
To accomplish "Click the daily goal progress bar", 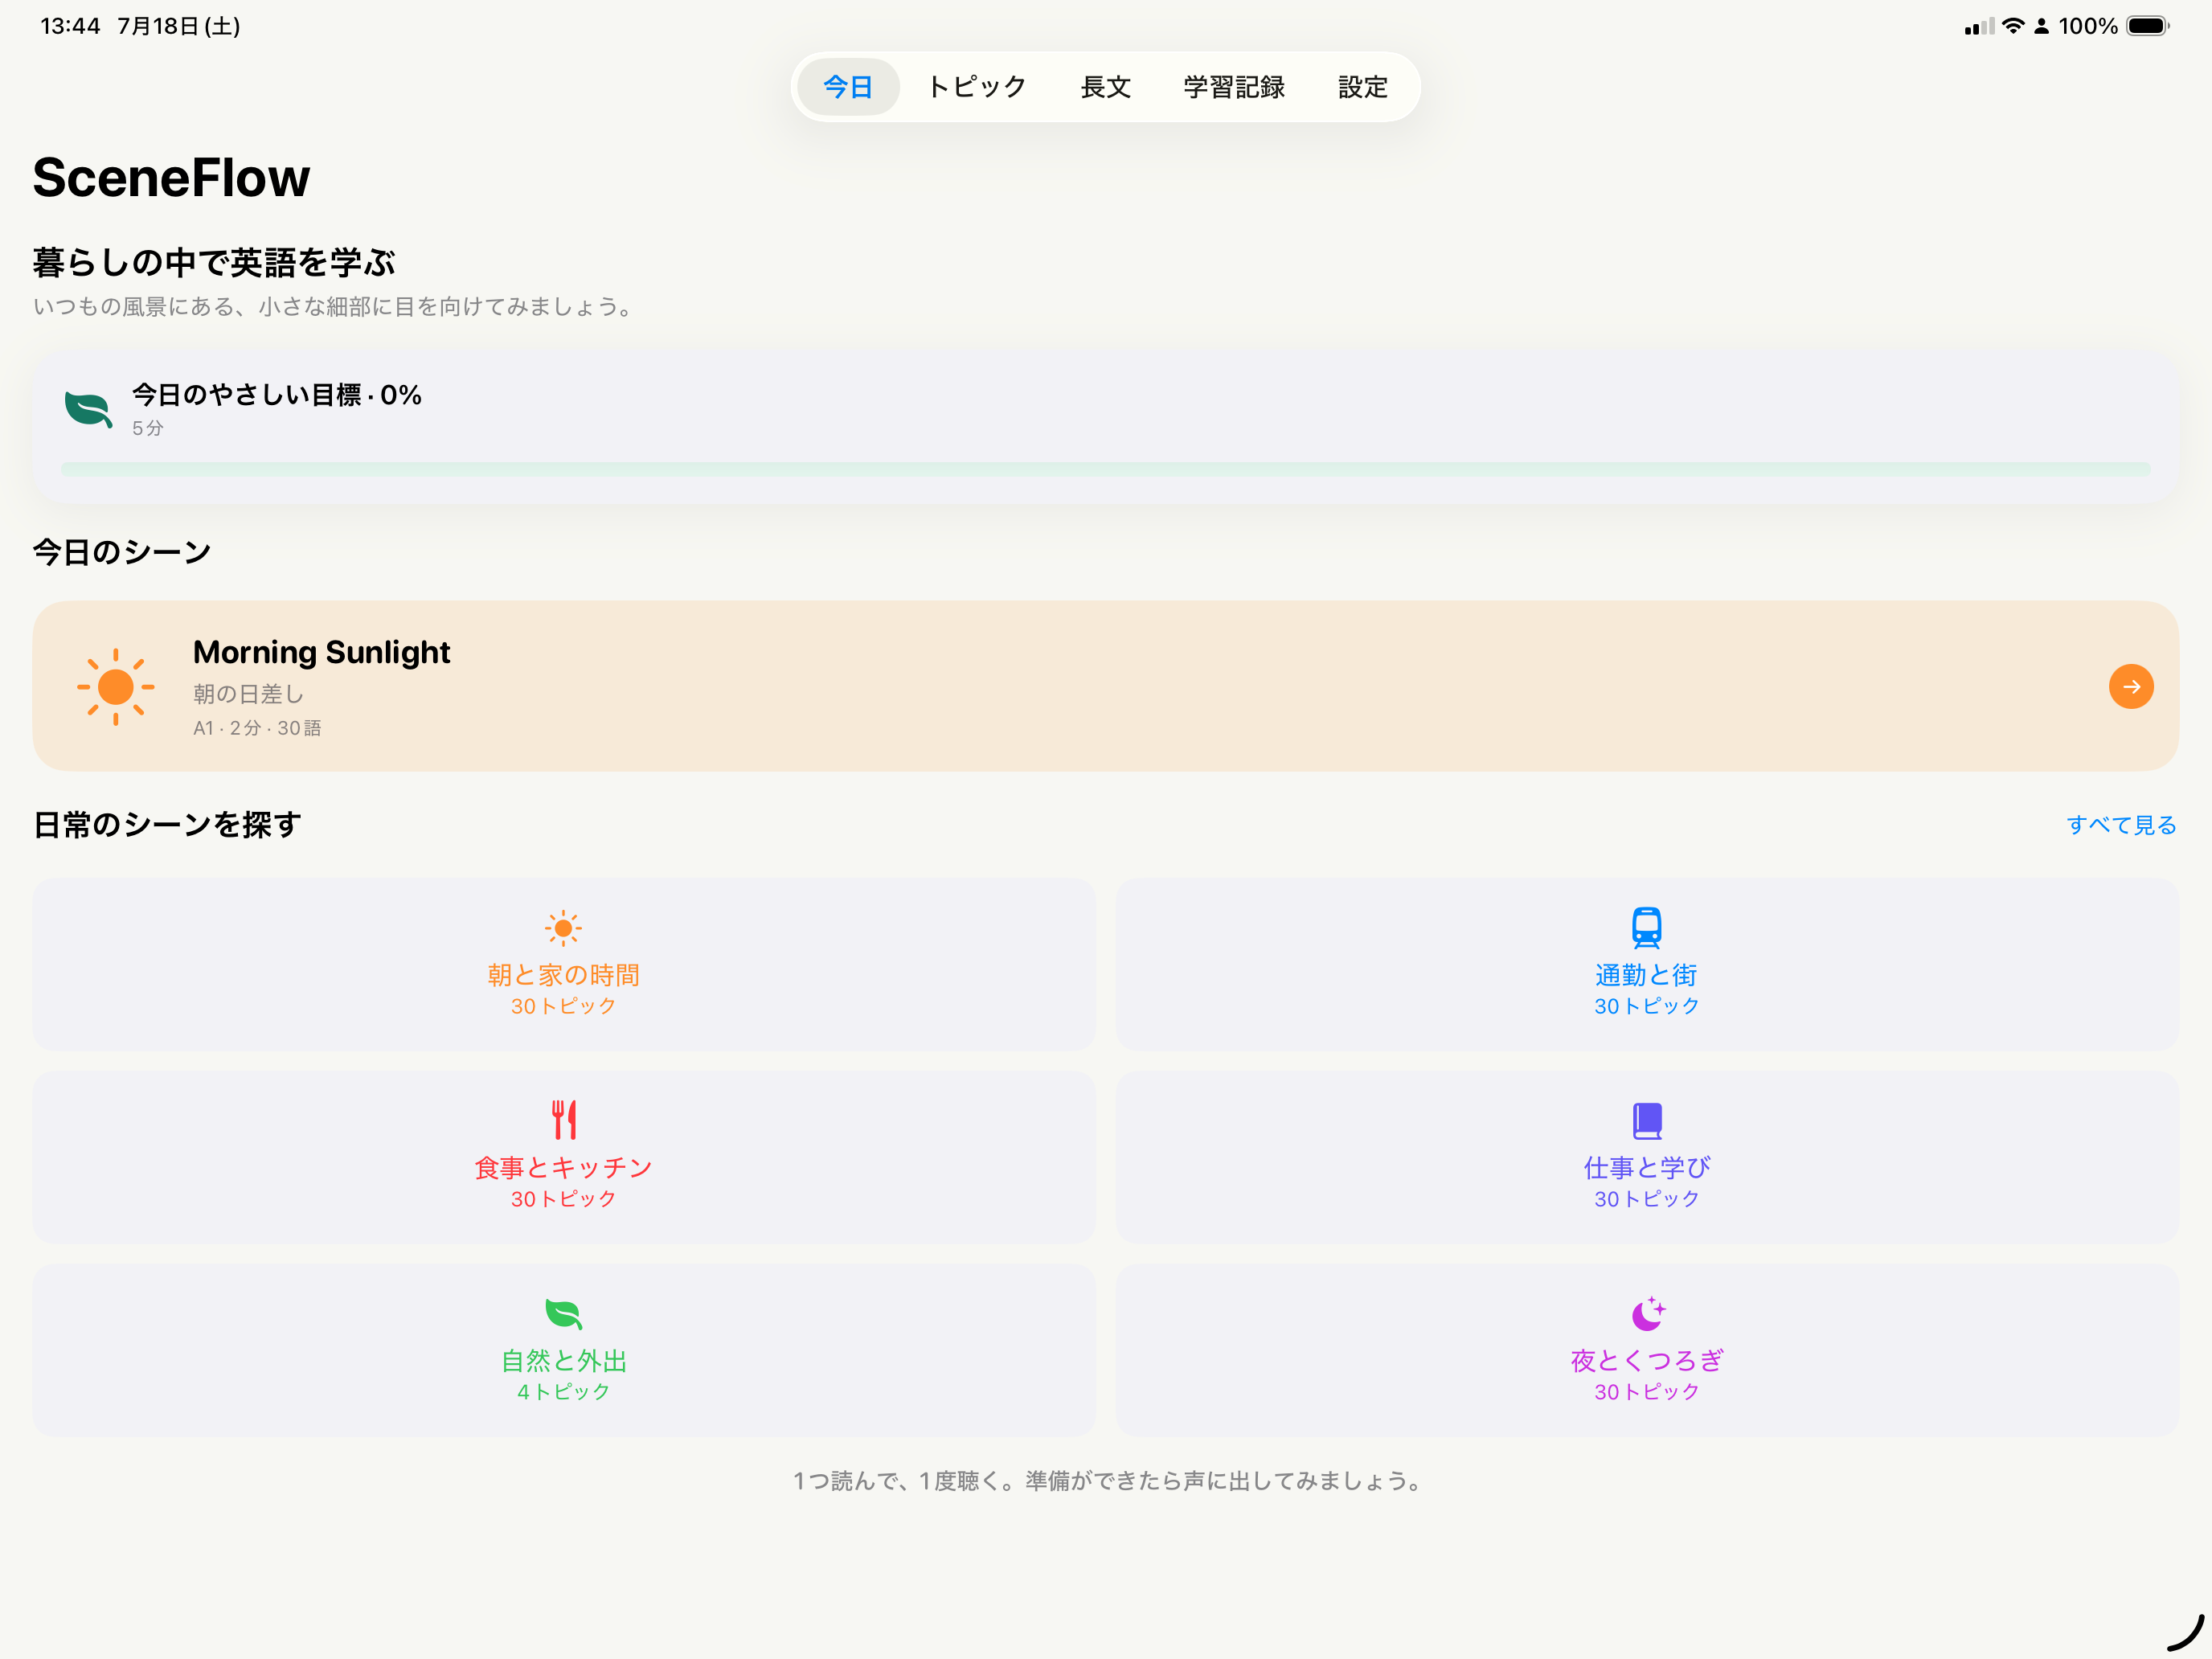I will (x=1105, y=469).
